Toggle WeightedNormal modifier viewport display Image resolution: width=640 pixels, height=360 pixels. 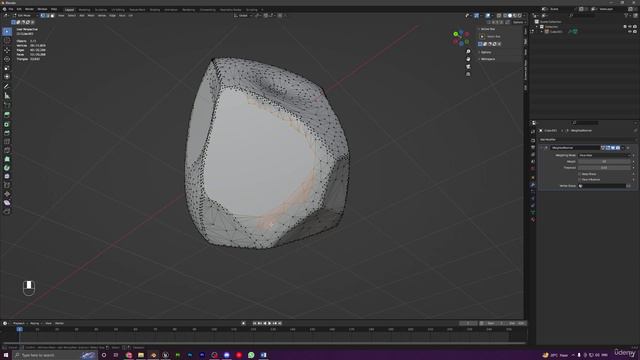[613, 148]
